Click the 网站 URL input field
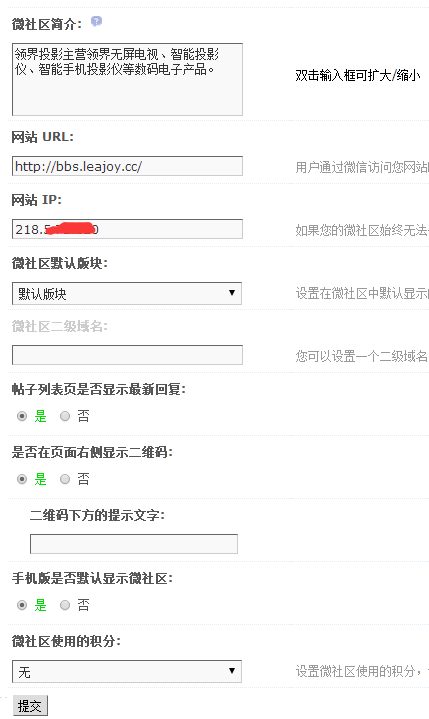 tap(127, 166)
